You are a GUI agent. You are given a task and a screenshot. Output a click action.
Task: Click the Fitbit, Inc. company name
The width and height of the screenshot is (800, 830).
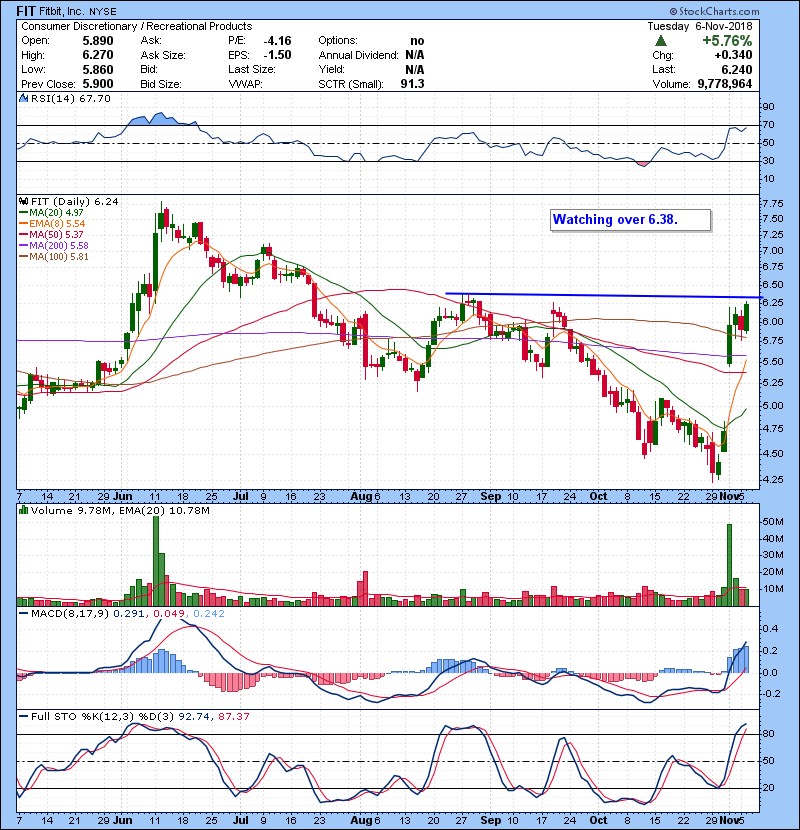(61, 12)
